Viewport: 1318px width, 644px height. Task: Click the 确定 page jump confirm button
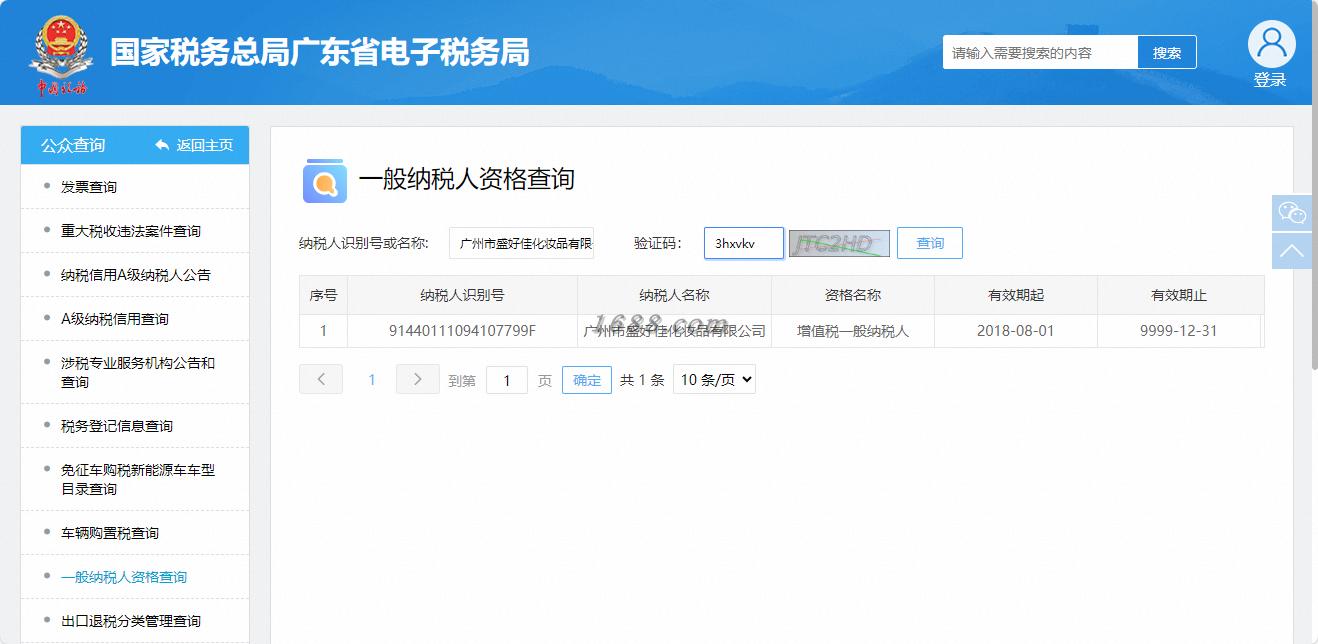tap(587, 380)
